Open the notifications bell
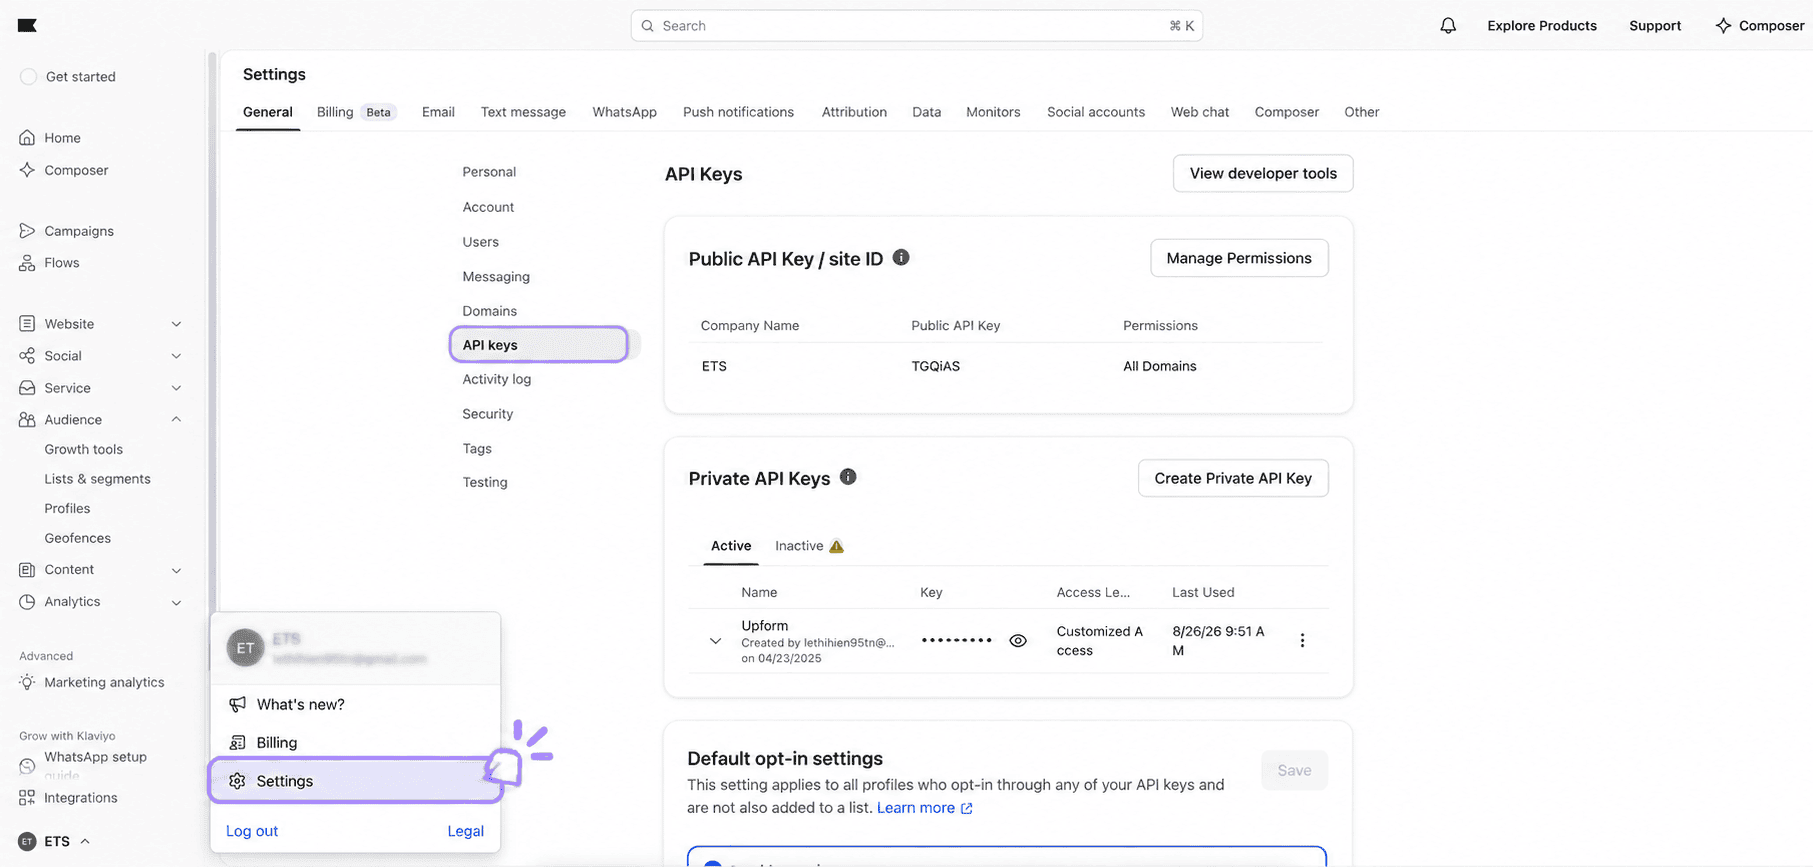Viewport: 1813px width, 867px height. tap(1448, 26)
